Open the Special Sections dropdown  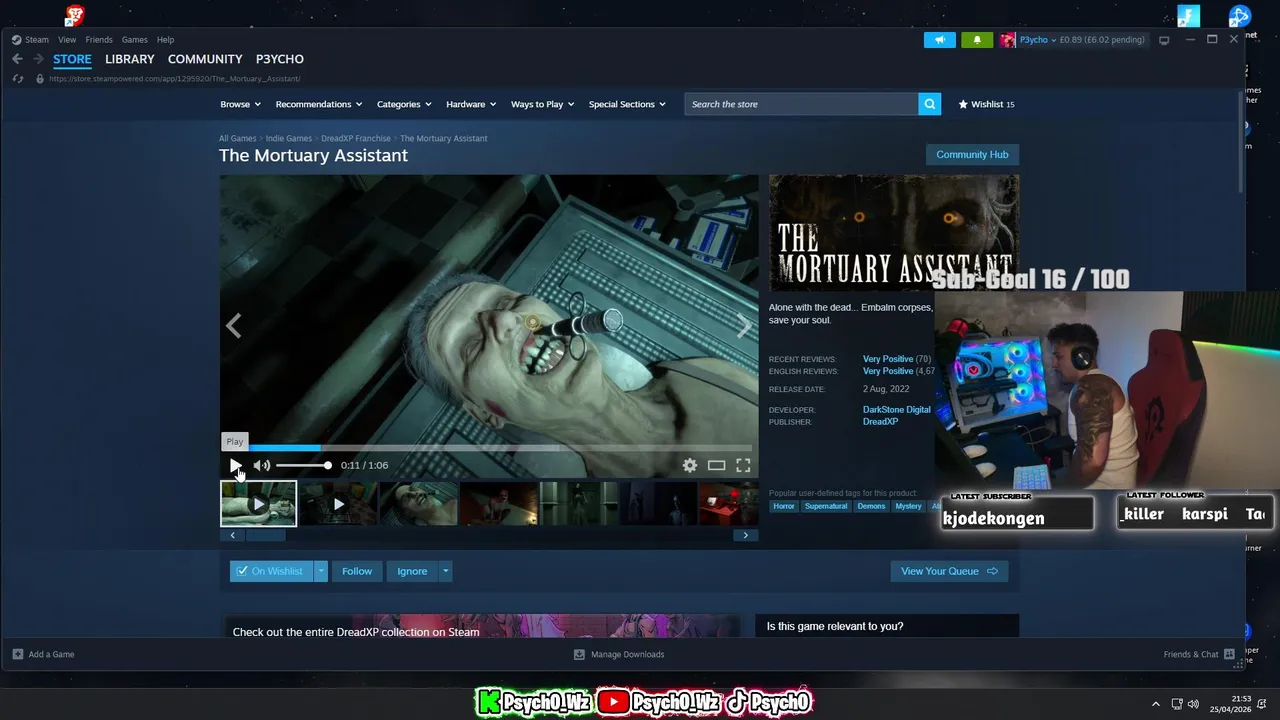627,104
